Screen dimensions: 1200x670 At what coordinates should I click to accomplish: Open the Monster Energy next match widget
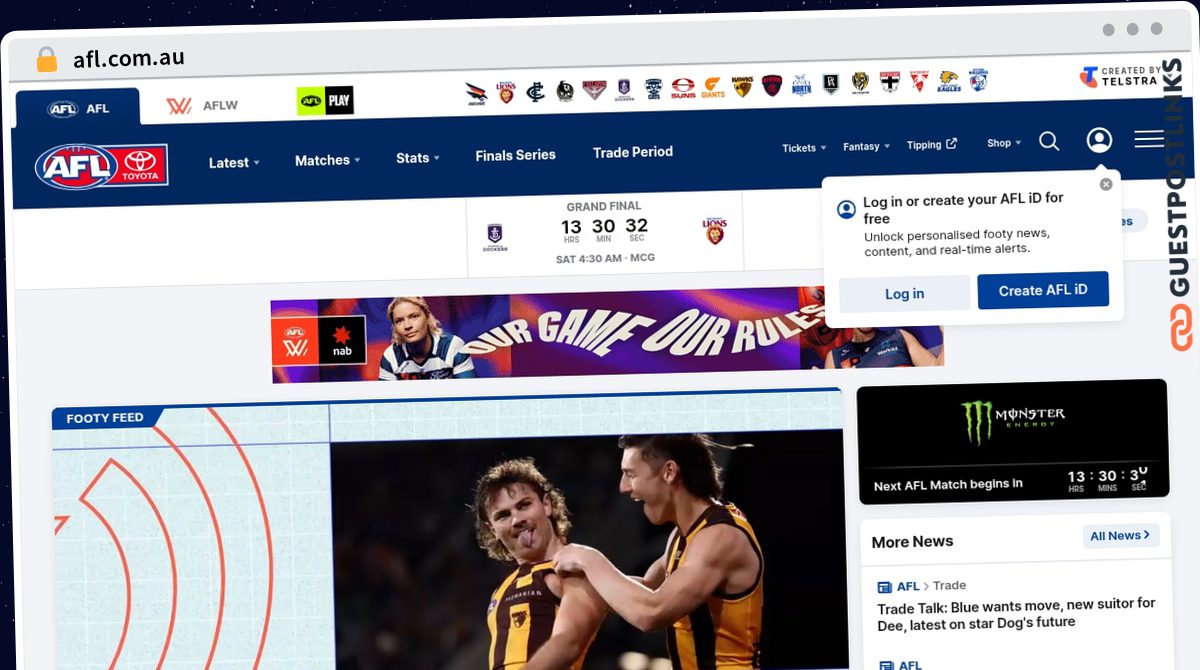(x=1013, y=441)
